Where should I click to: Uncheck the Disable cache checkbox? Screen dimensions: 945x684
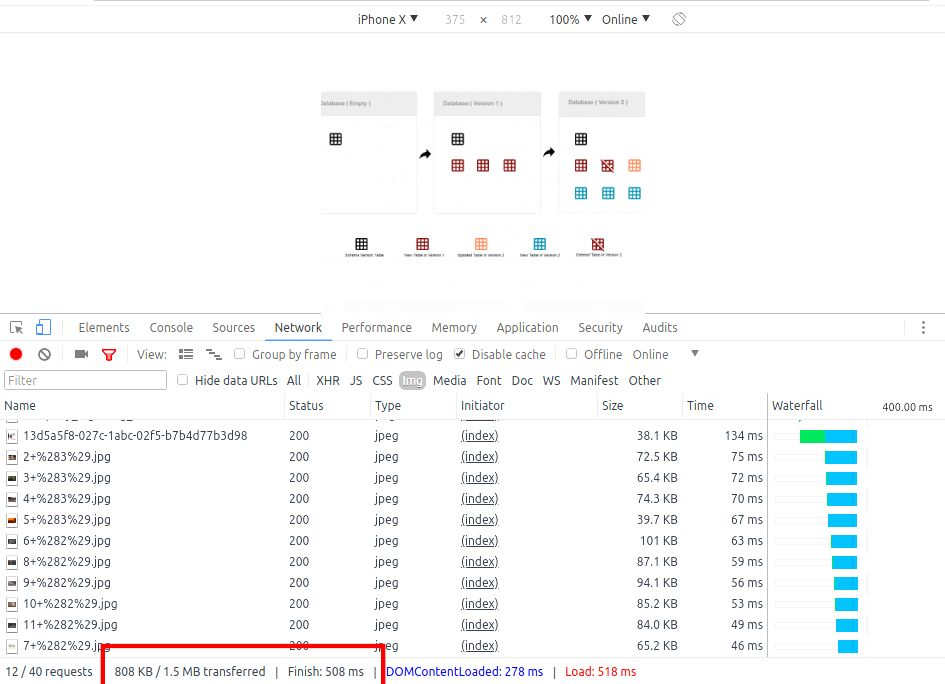coord(459,354)
